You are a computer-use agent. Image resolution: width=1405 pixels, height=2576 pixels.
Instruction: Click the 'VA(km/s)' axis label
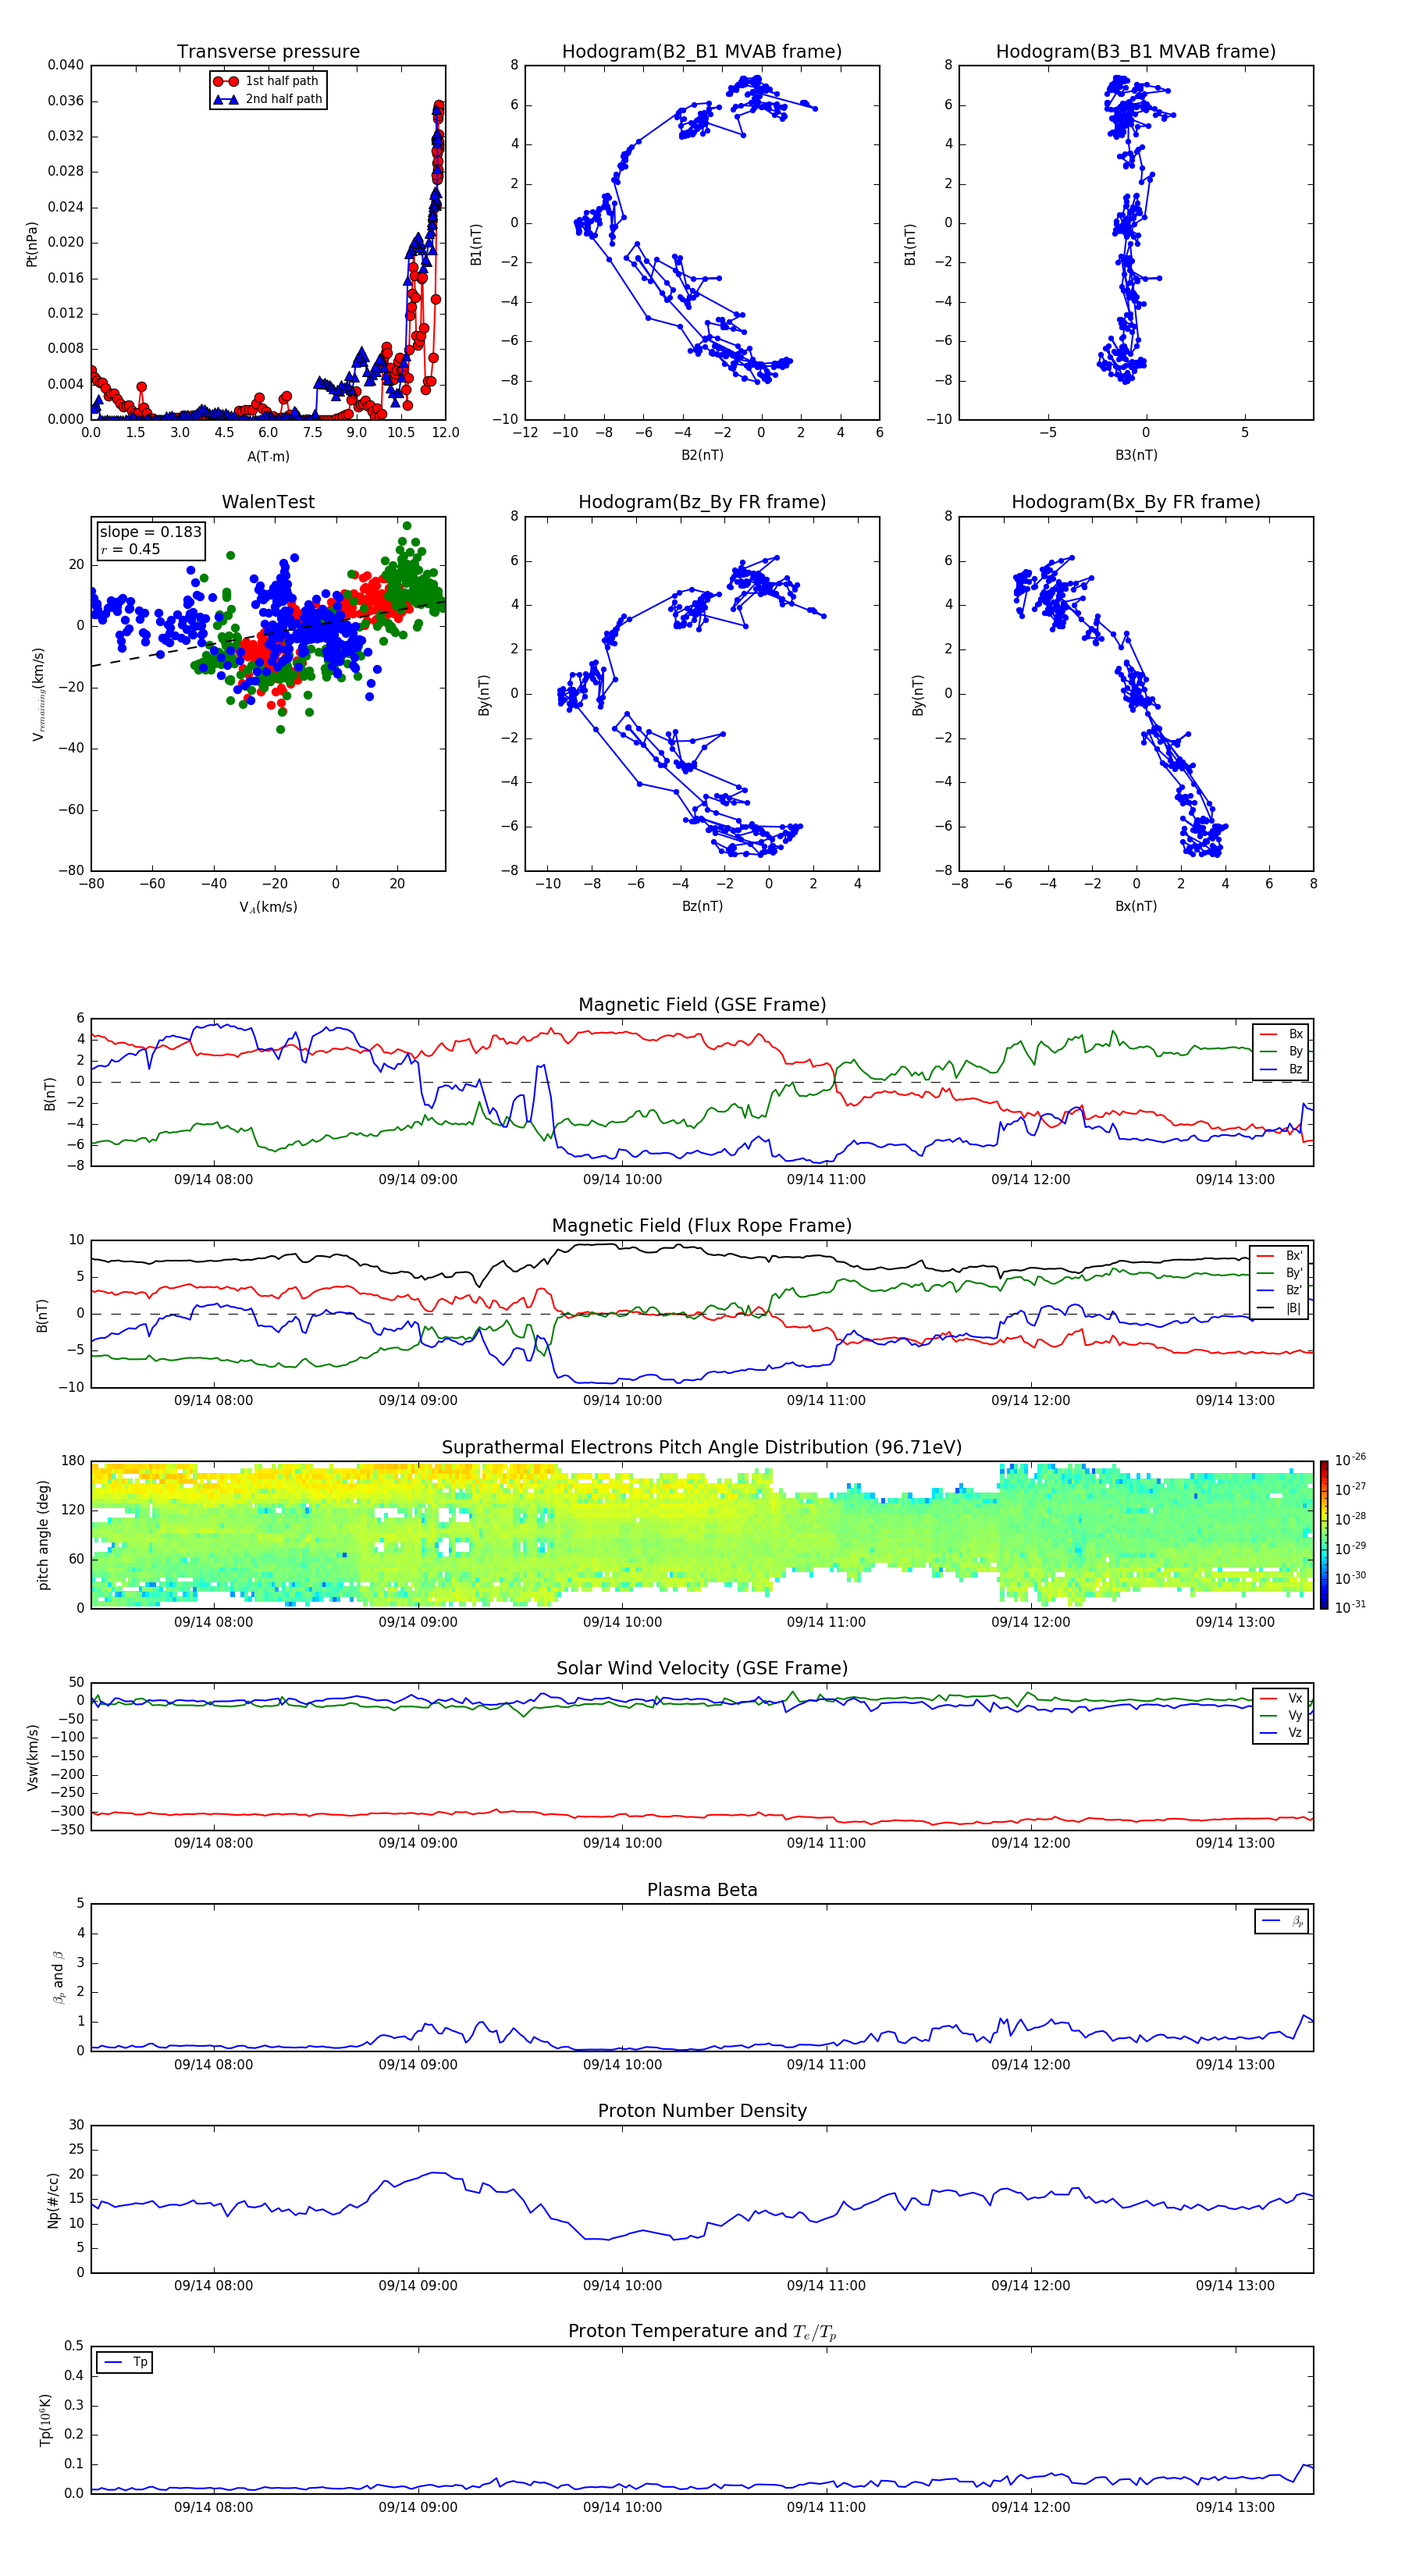pos(268,908)
